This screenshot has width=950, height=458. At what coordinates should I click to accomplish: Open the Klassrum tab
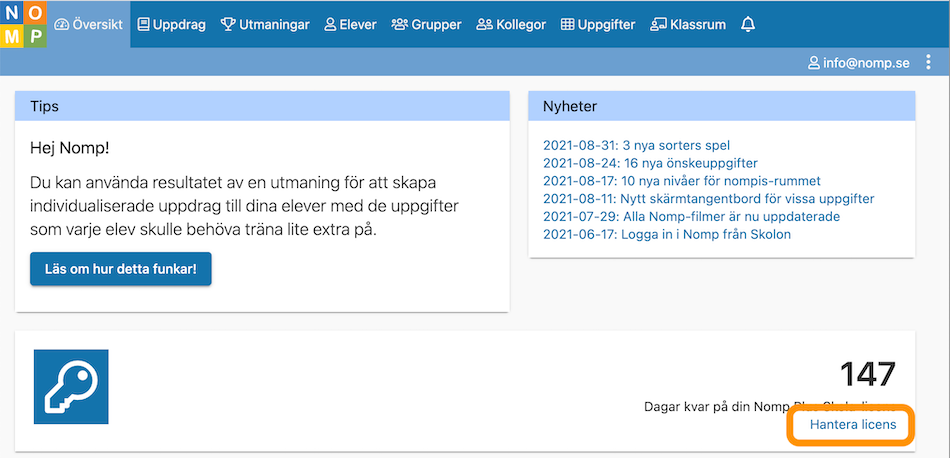pyautogui.click(x=688, y=25)
